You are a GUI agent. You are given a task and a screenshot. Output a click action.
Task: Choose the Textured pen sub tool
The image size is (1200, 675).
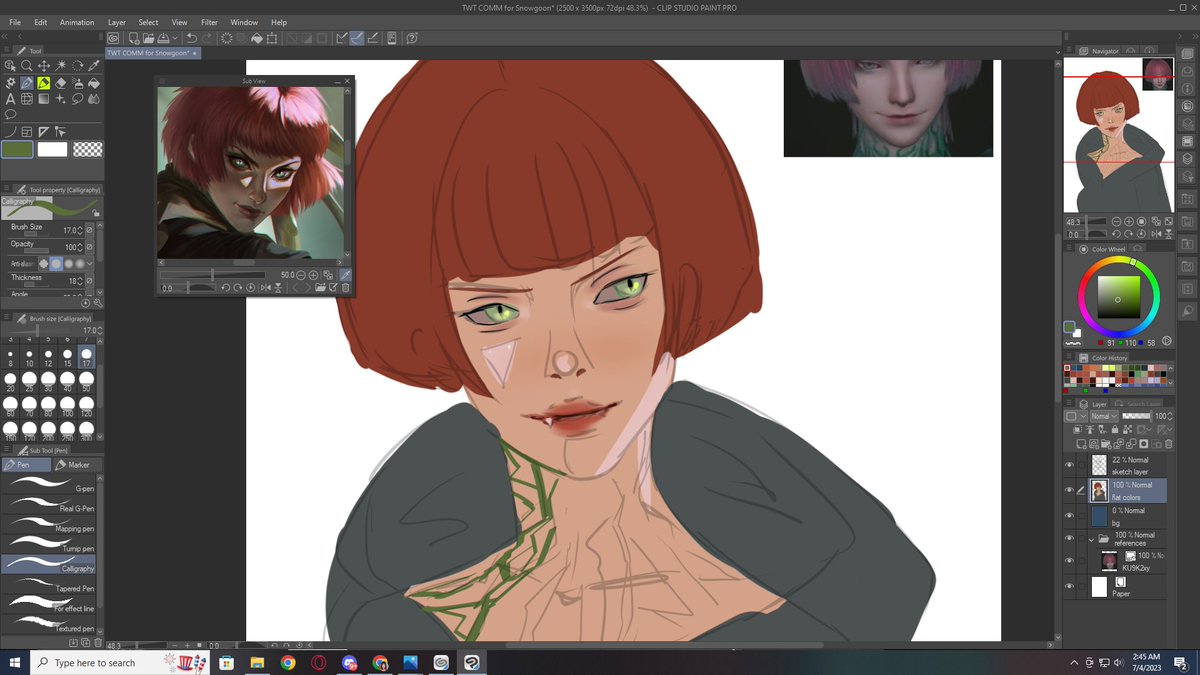click(x=50, y=627)
